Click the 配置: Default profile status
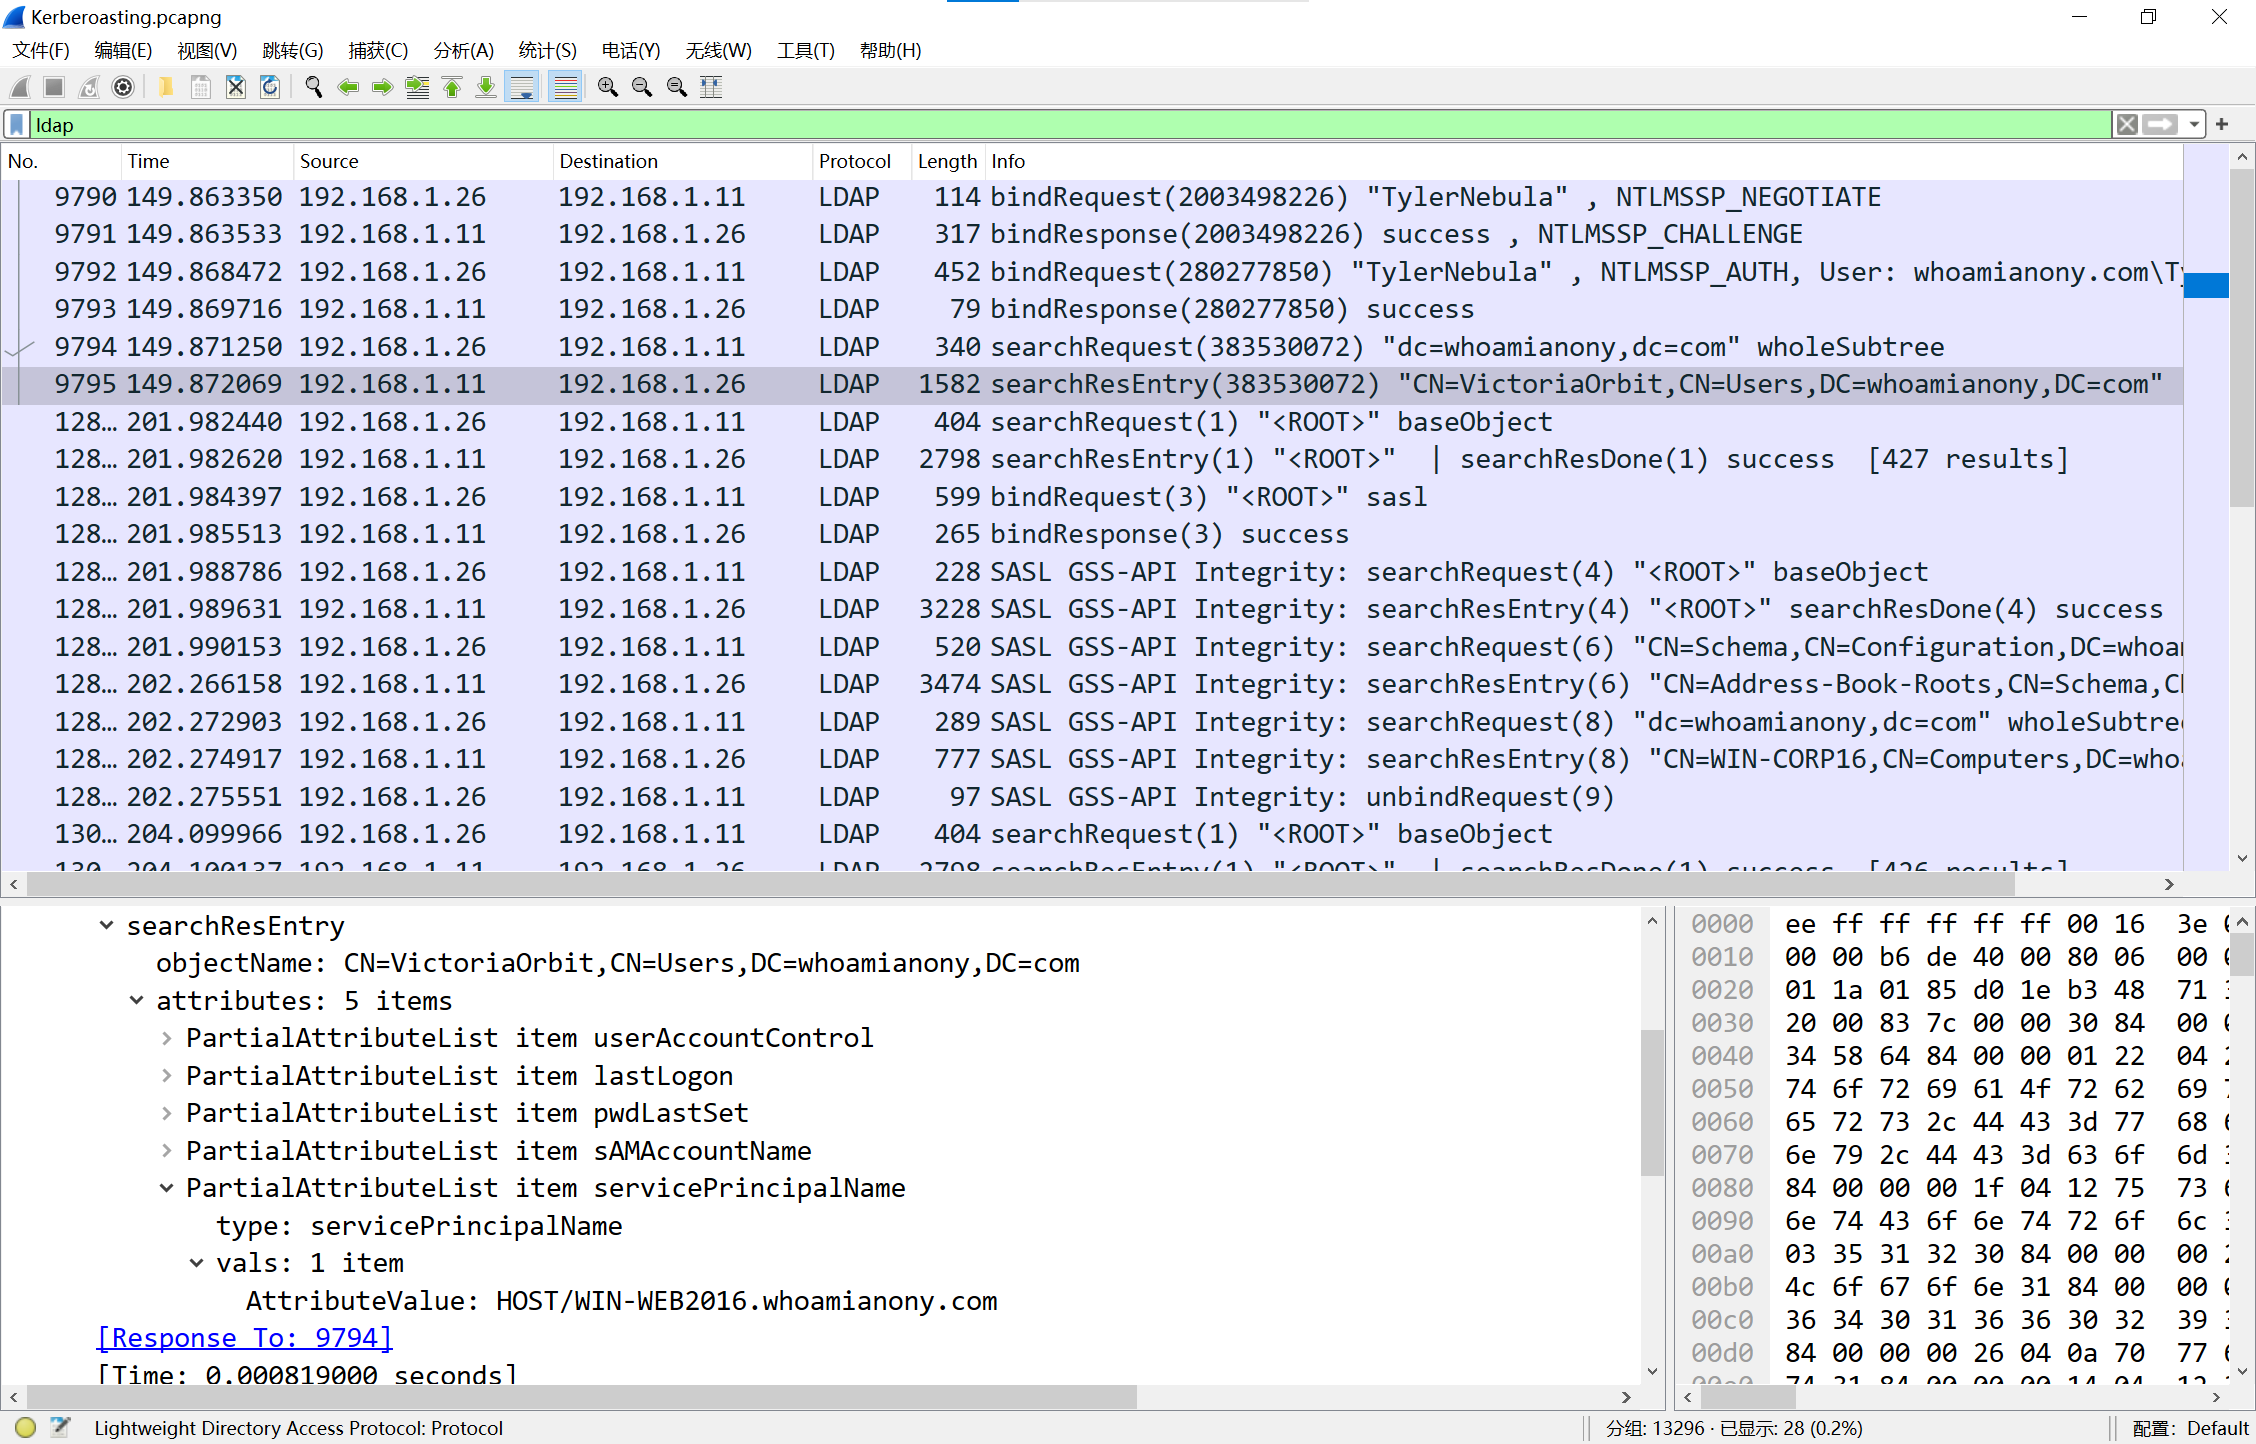2256x1444 pixels. (x=2189, y=1428)
